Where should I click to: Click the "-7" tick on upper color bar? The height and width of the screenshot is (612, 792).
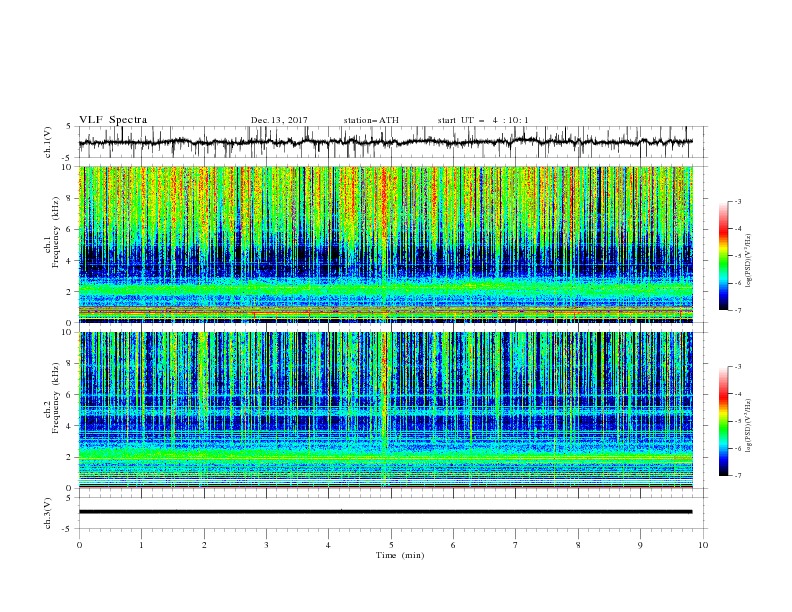point(737,310)
